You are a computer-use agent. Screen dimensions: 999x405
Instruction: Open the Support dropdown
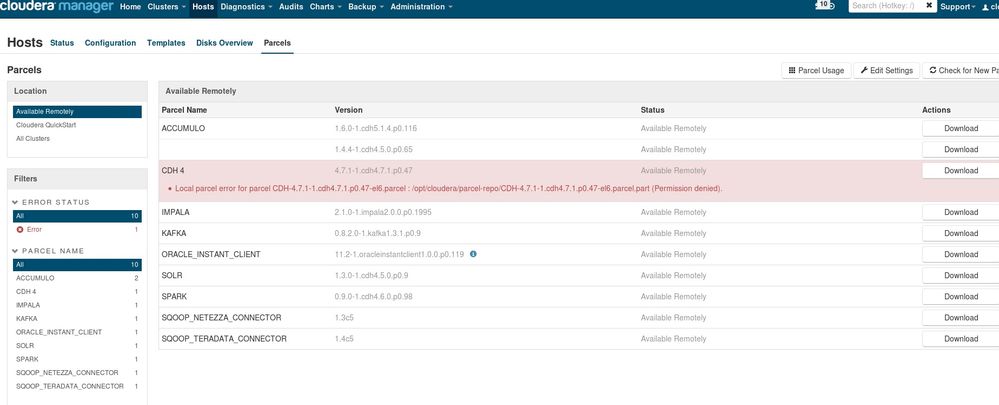pyautogui.click(x=958, y=6)
